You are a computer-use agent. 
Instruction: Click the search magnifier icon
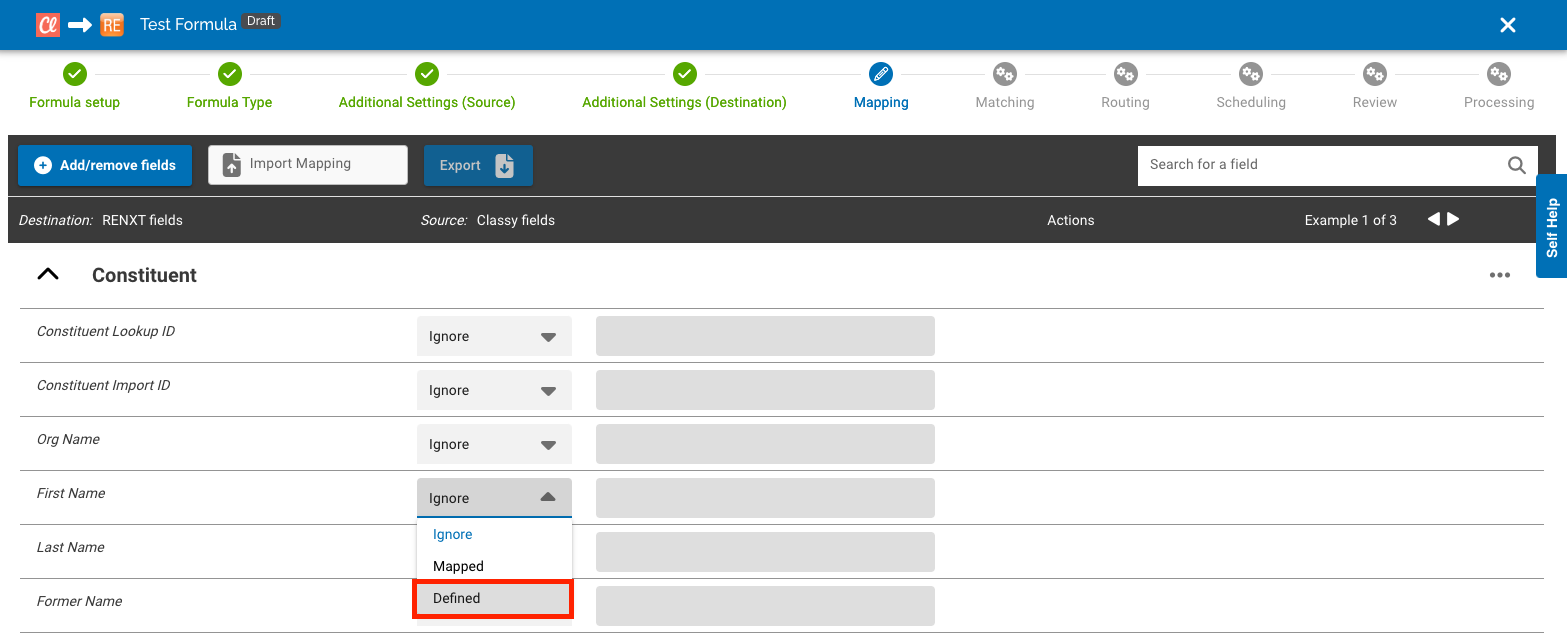coord(1516,165)
